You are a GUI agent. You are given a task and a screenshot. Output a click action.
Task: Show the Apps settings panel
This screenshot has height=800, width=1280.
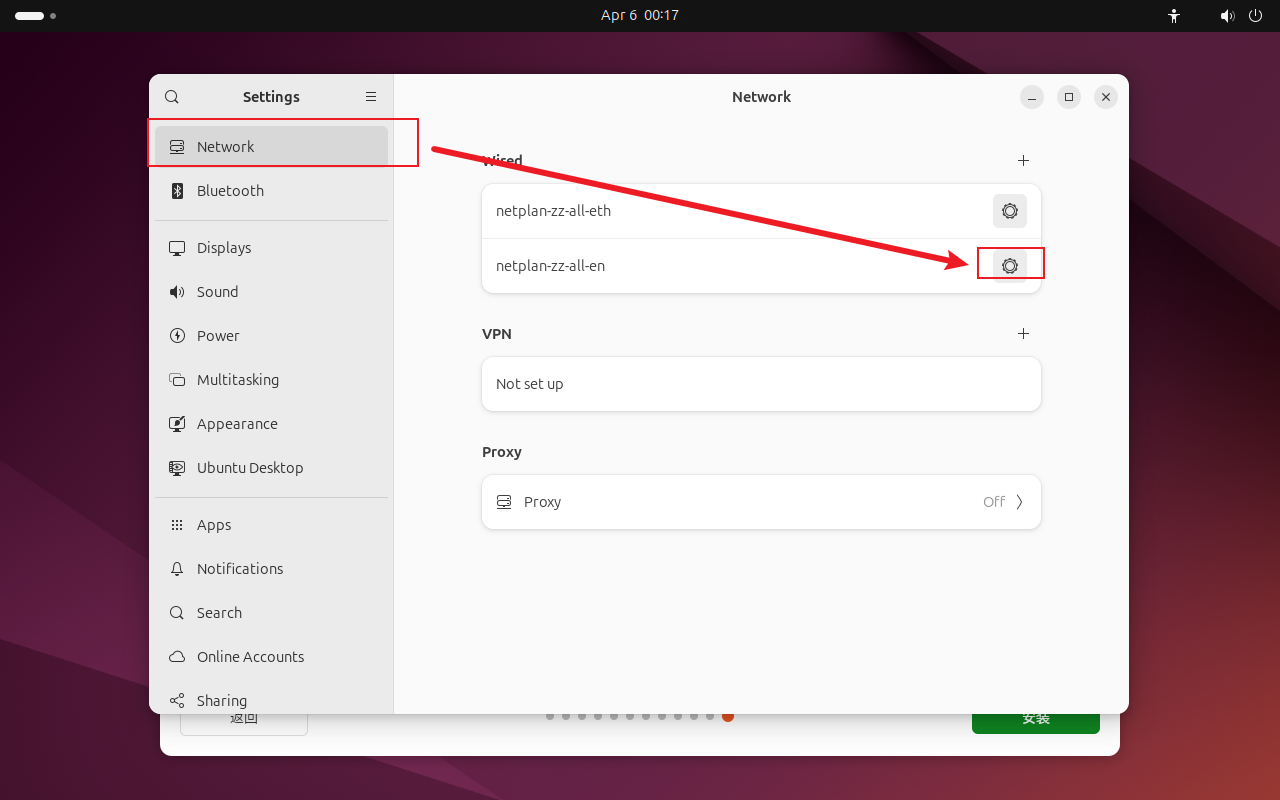coord(271,525)
